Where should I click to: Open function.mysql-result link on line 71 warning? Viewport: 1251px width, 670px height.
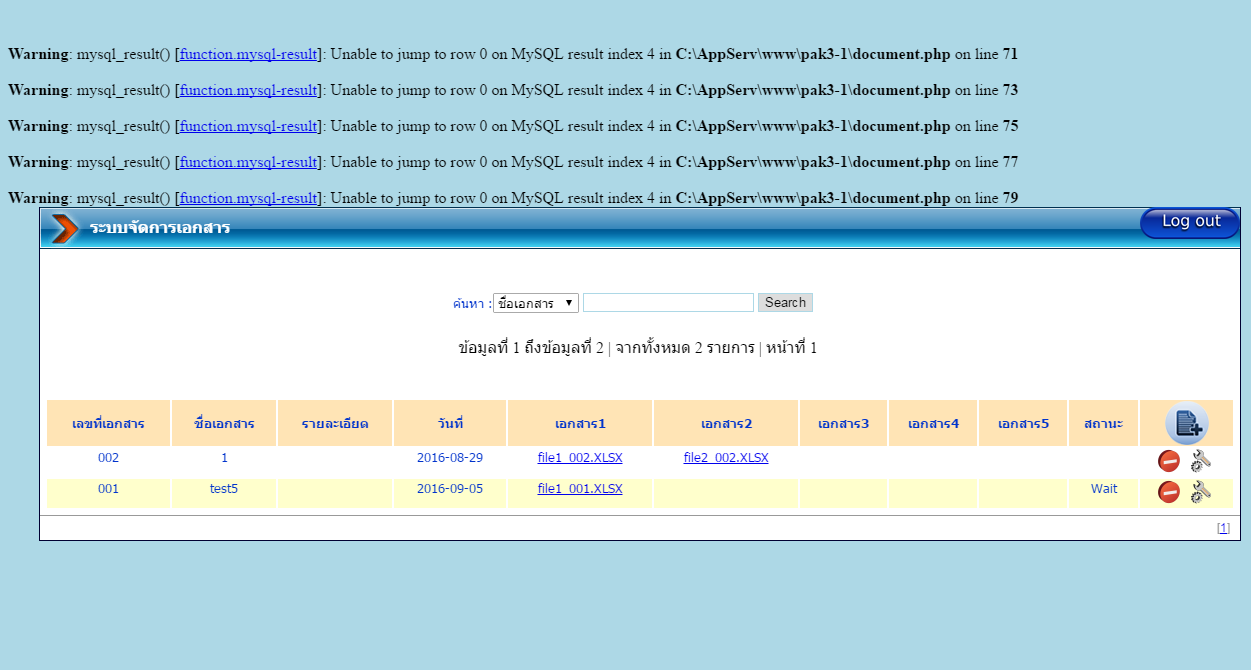(249, 54)
